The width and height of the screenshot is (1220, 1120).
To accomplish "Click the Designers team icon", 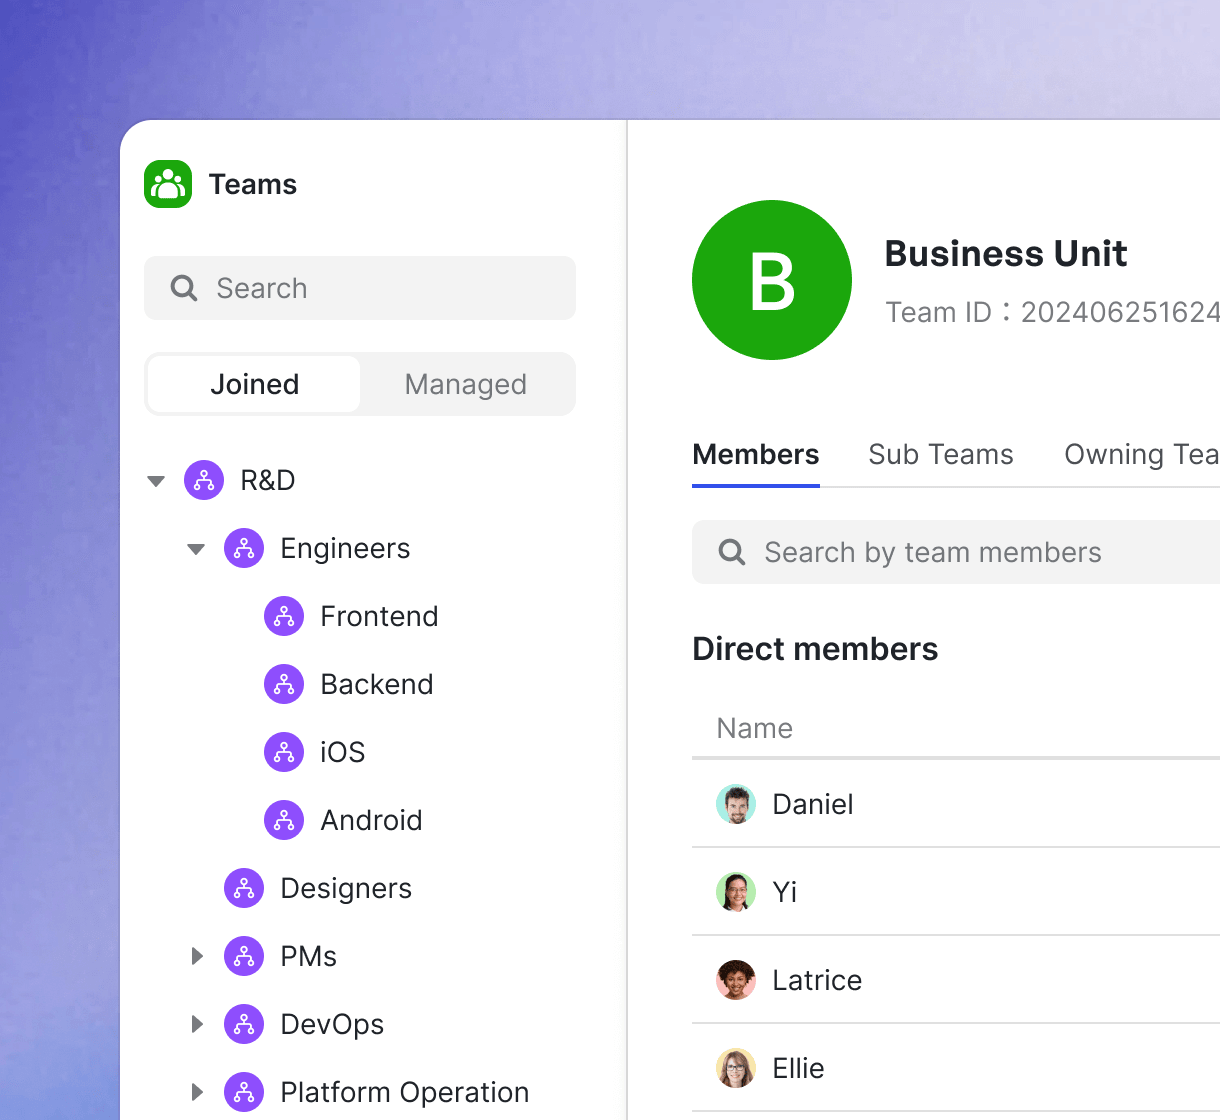I will click(244, 888).
